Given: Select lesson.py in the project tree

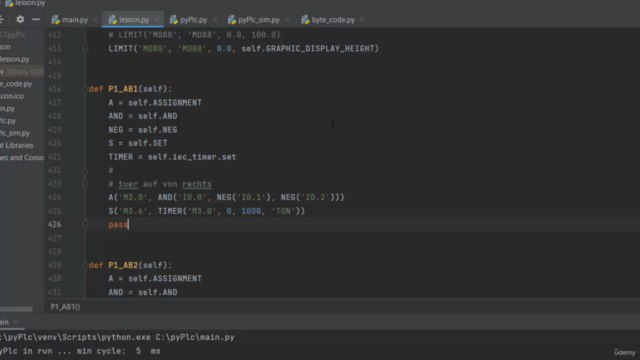Looking at the screenshot, I should (x=15, y=59).
